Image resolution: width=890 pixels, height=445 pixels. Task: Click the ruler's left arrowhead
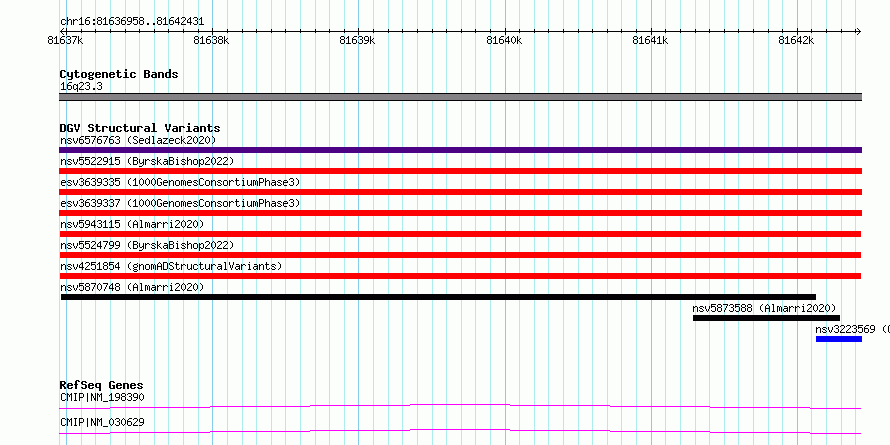[63, 31]
